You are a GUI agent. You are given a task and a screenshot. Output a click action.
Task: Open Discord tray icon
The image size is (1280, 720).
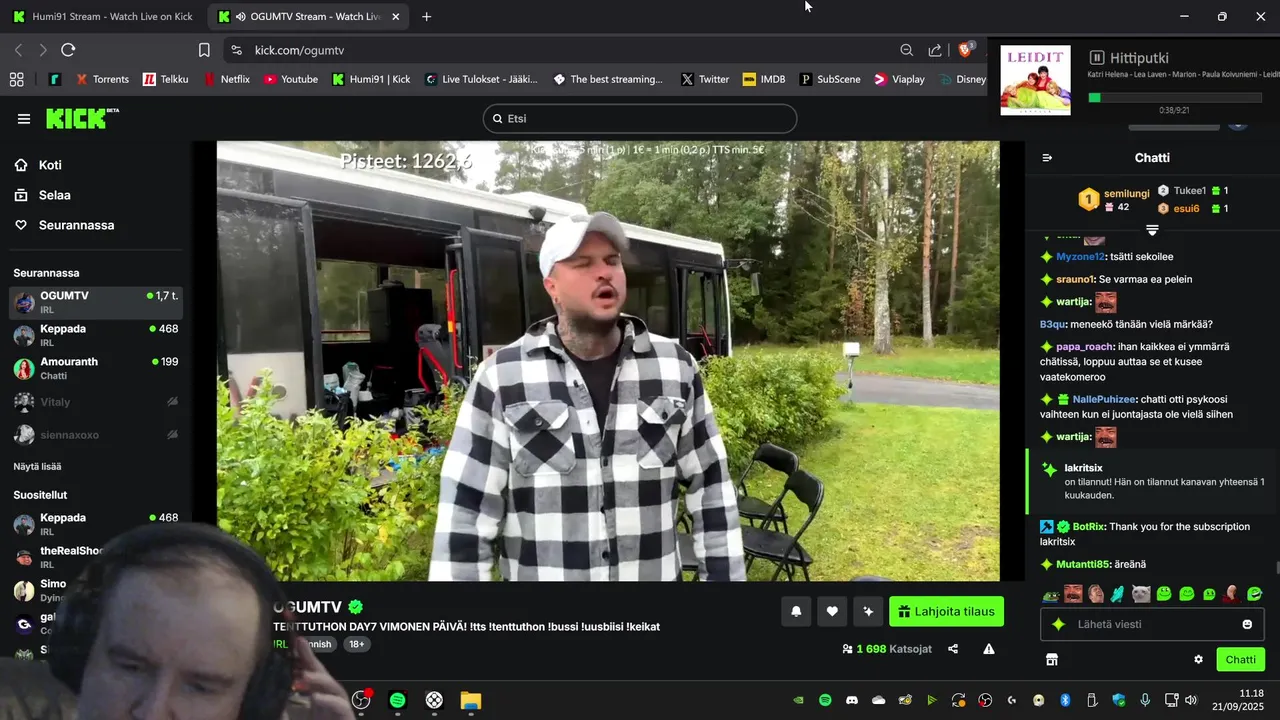point(852,700)
